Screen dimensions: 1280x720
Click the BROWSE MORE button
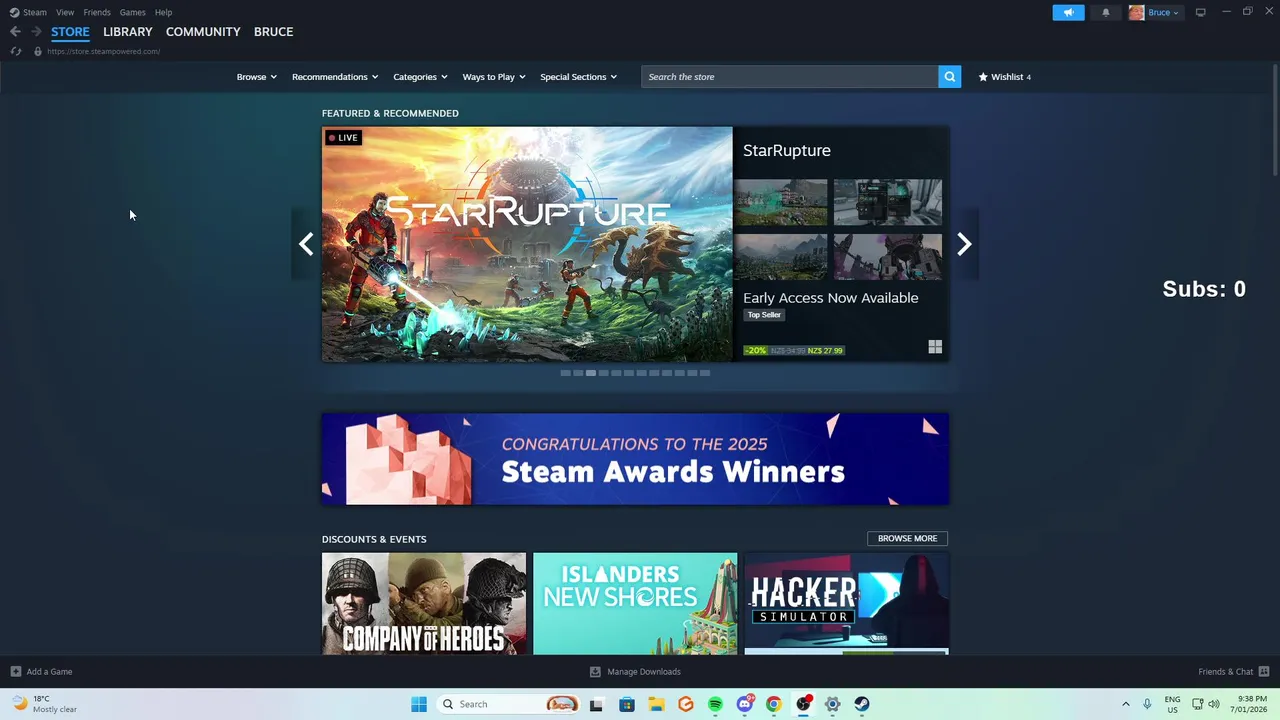(x=907, y=538)
